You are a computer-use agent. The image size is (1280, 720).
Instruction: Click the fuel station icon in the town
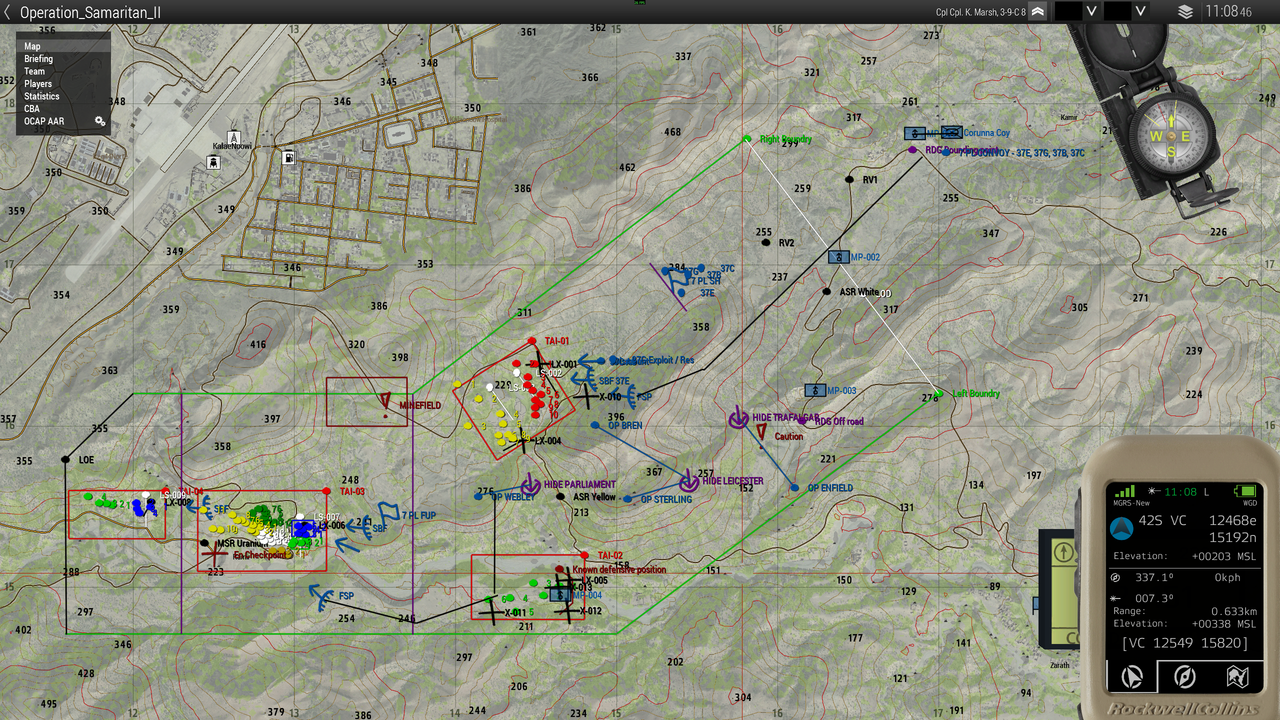(288, 157)
